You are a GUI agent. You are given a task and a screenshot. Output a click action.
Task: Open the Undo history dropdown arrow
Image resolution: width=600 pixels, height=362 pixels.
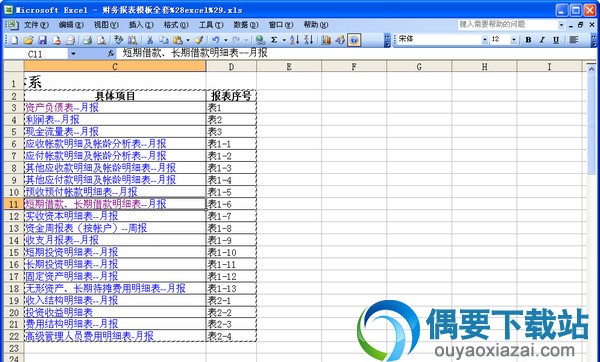coord(226,40)
